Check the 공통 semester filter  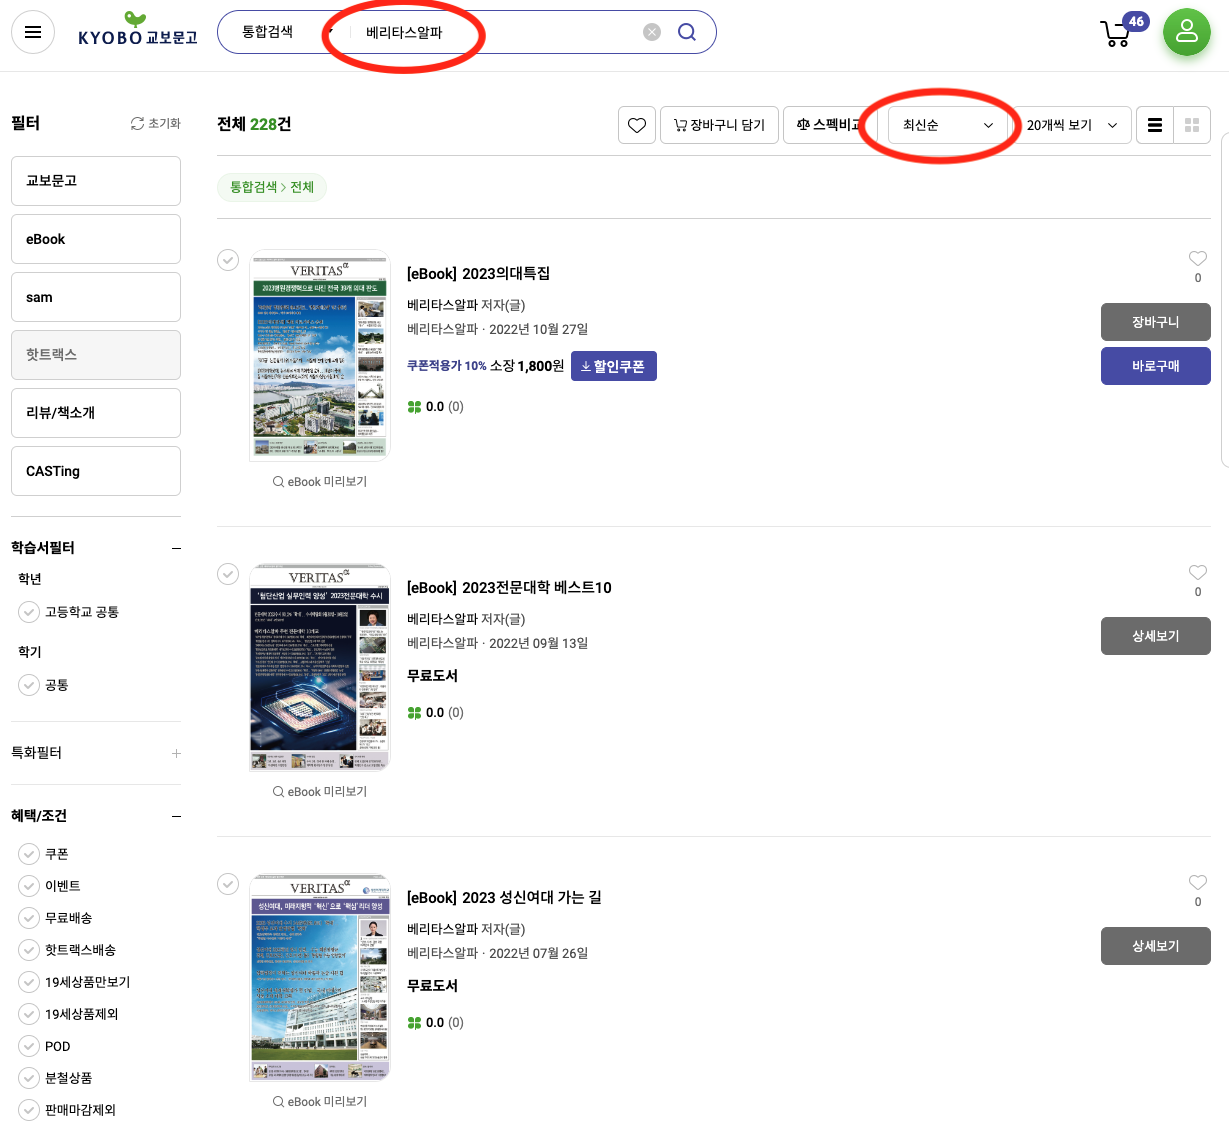[29, 685]
